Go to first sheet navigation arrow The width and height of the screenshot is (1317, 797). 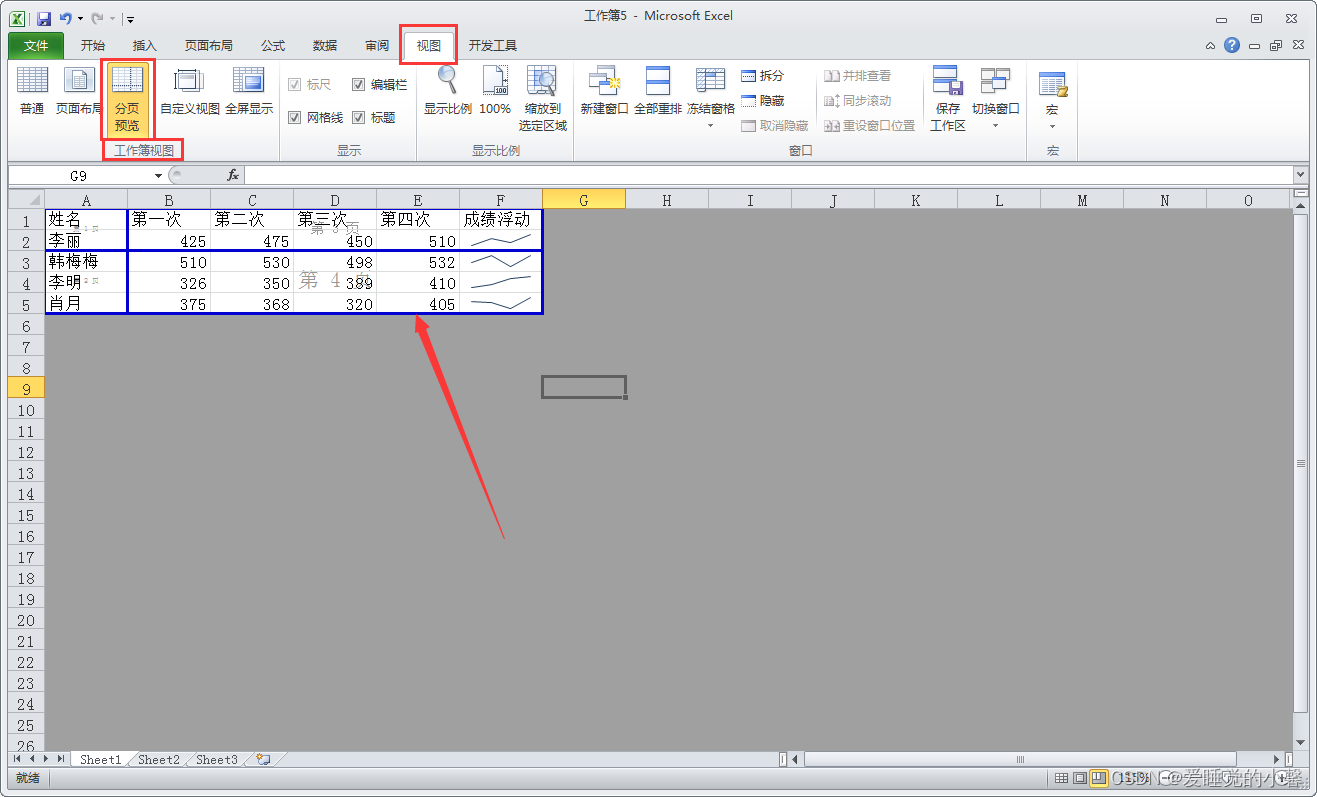tap(17, 759)
